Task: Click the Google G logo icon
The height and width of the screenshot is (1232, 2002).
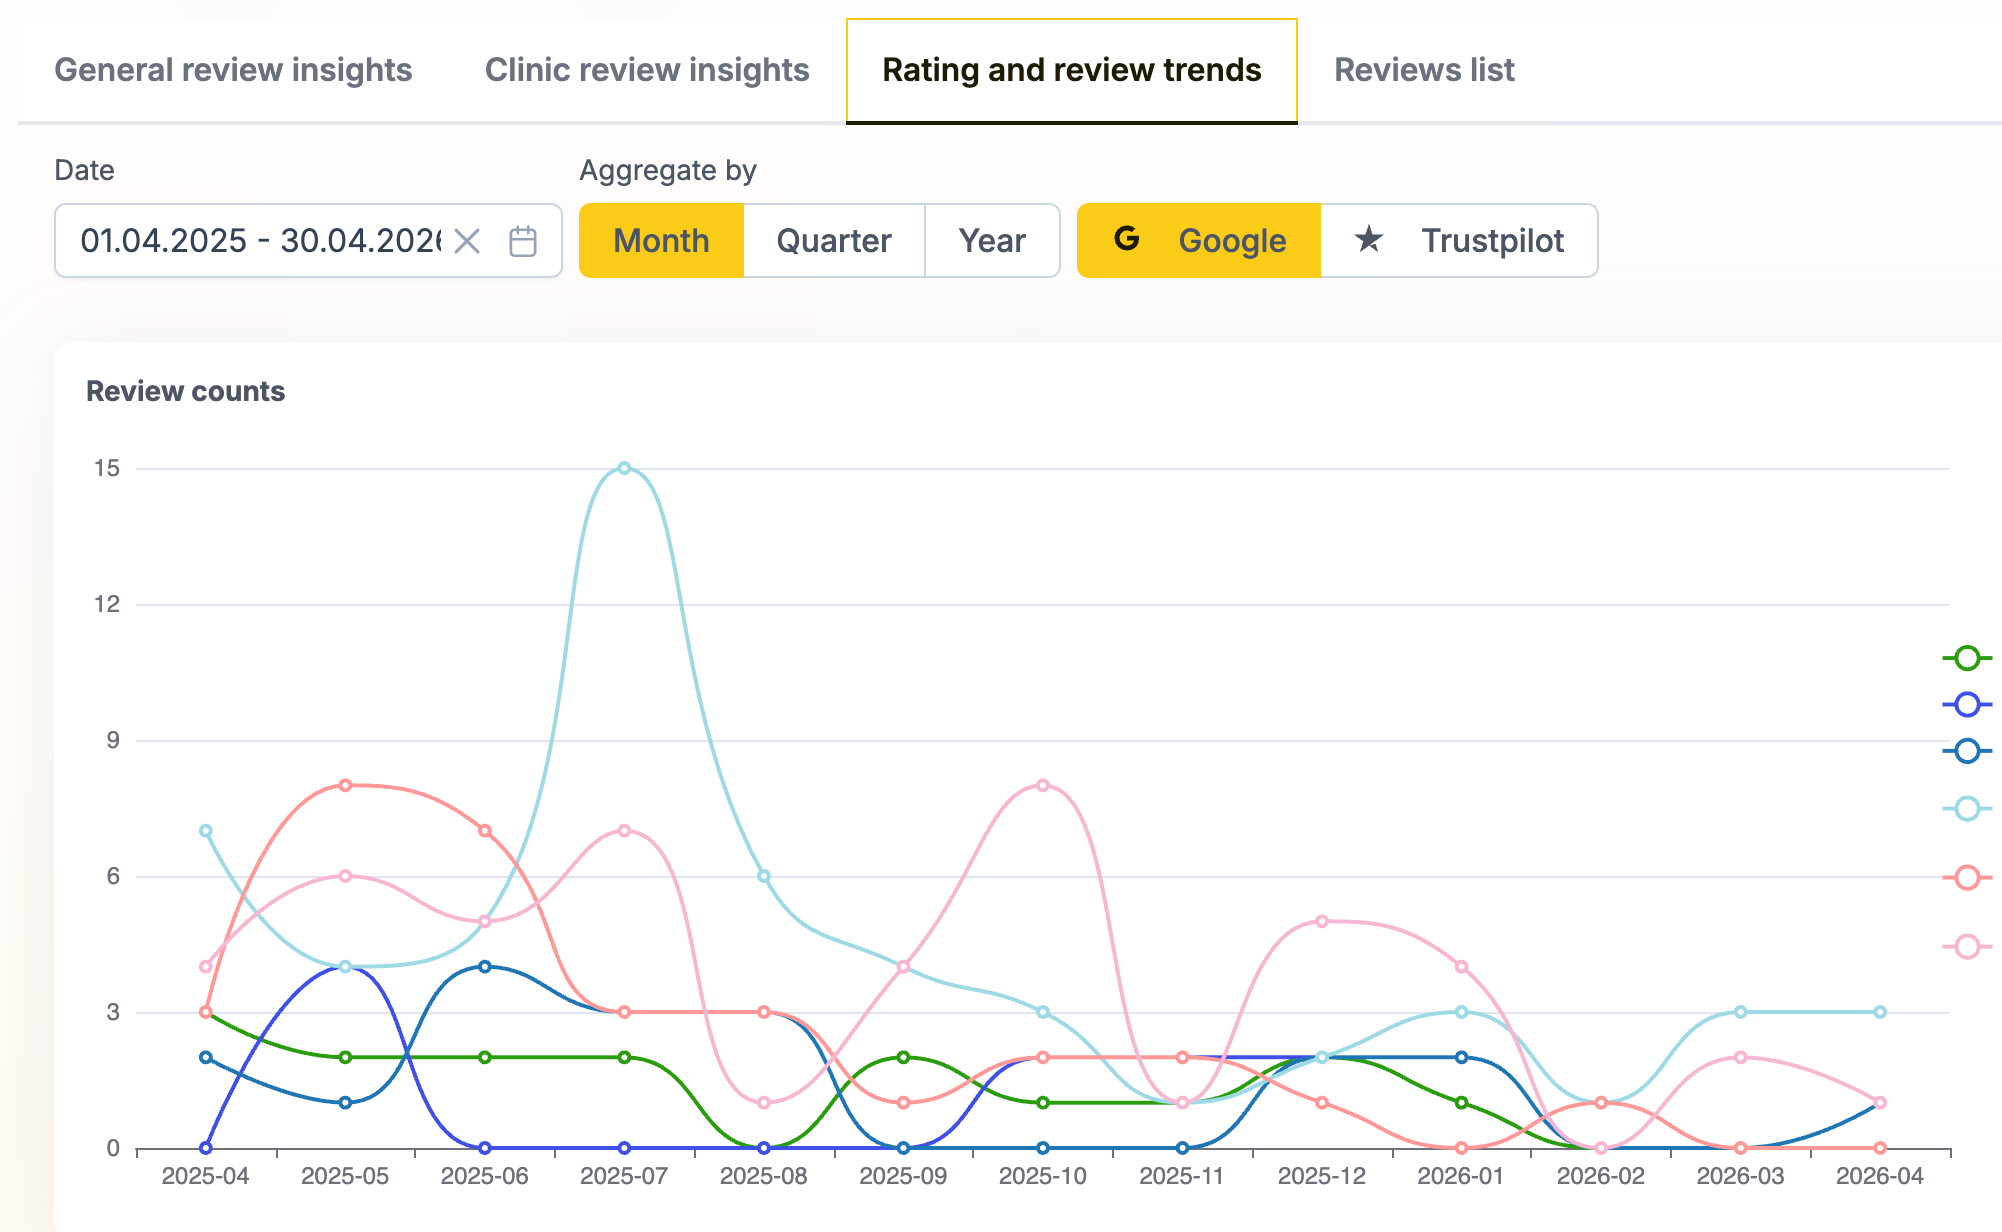Action: [x=1127, y=239]
